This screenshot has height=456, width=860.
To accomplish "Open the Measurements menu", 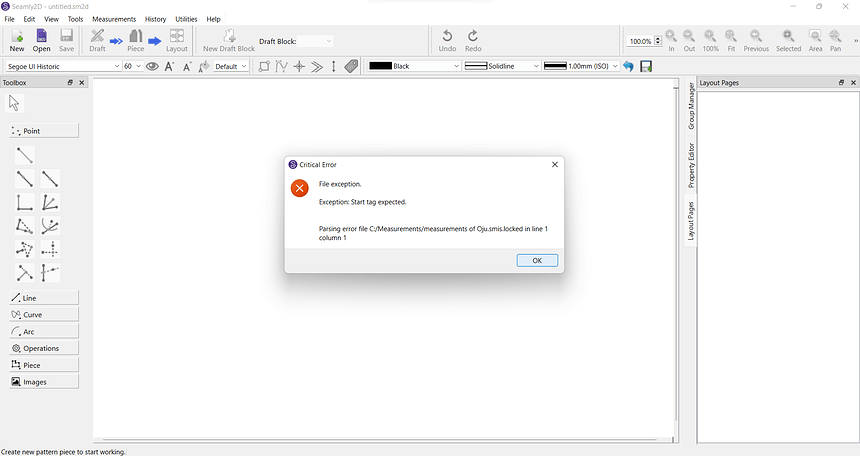I will pos(114,19).
